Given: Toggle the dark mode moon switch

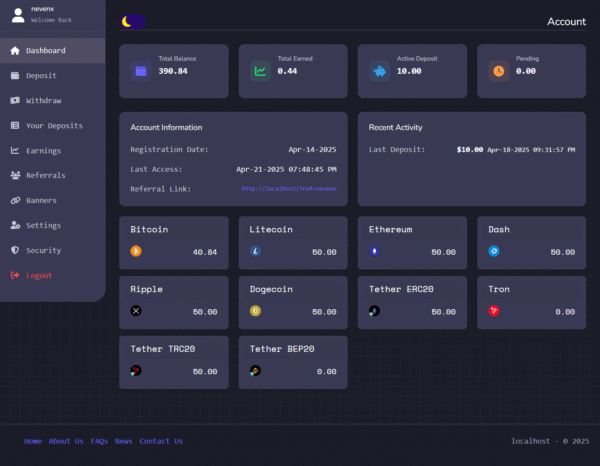Looking at the screenshot, I should (x=133, y=21).
